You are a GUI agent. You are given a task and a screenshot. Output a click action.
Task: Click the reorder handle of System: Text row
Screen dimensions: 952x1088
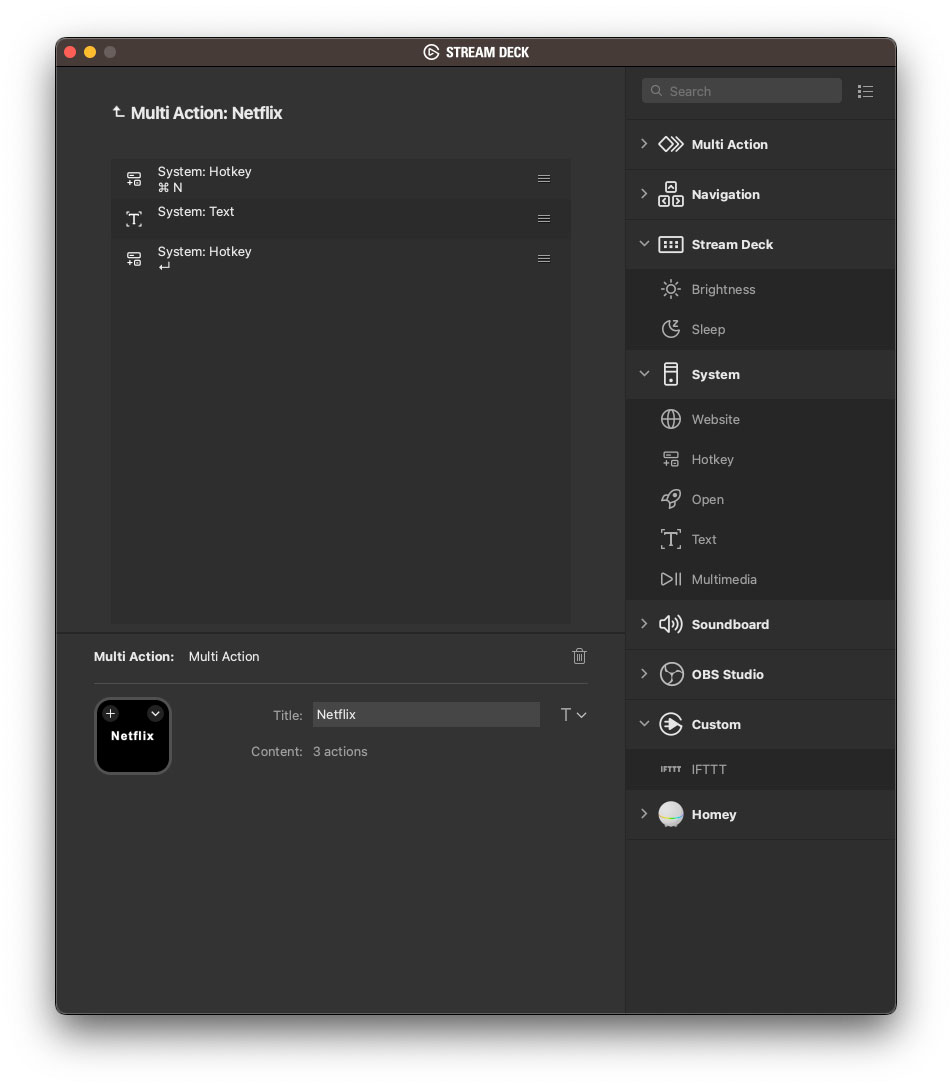(544, 219)
